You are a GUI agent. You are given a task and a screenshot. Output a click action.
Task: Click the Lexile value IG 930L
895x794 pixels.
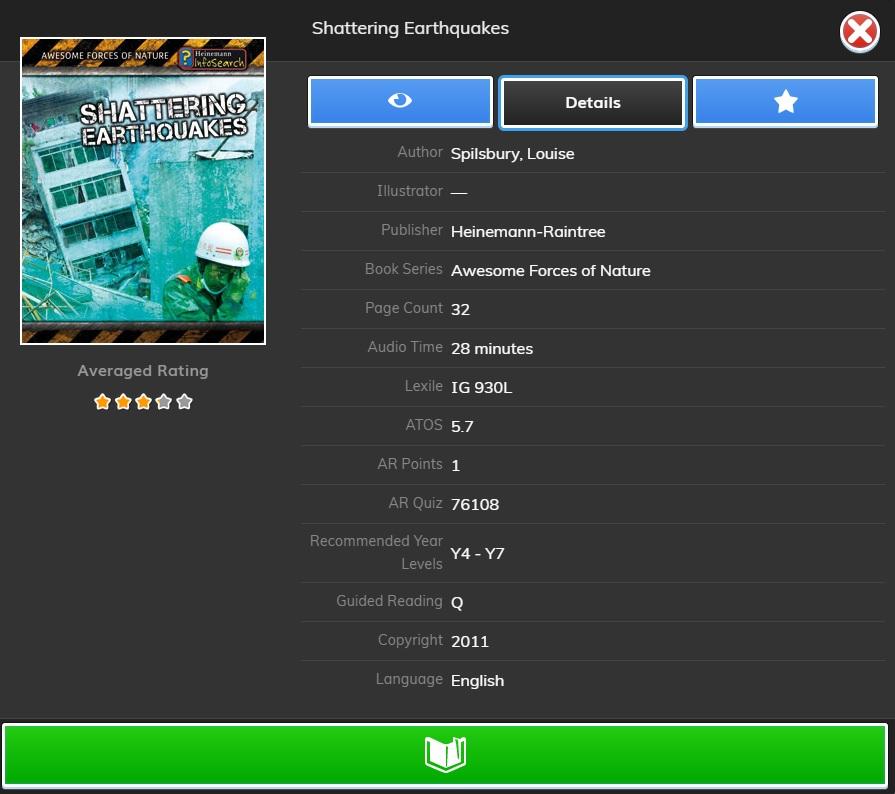481,388
